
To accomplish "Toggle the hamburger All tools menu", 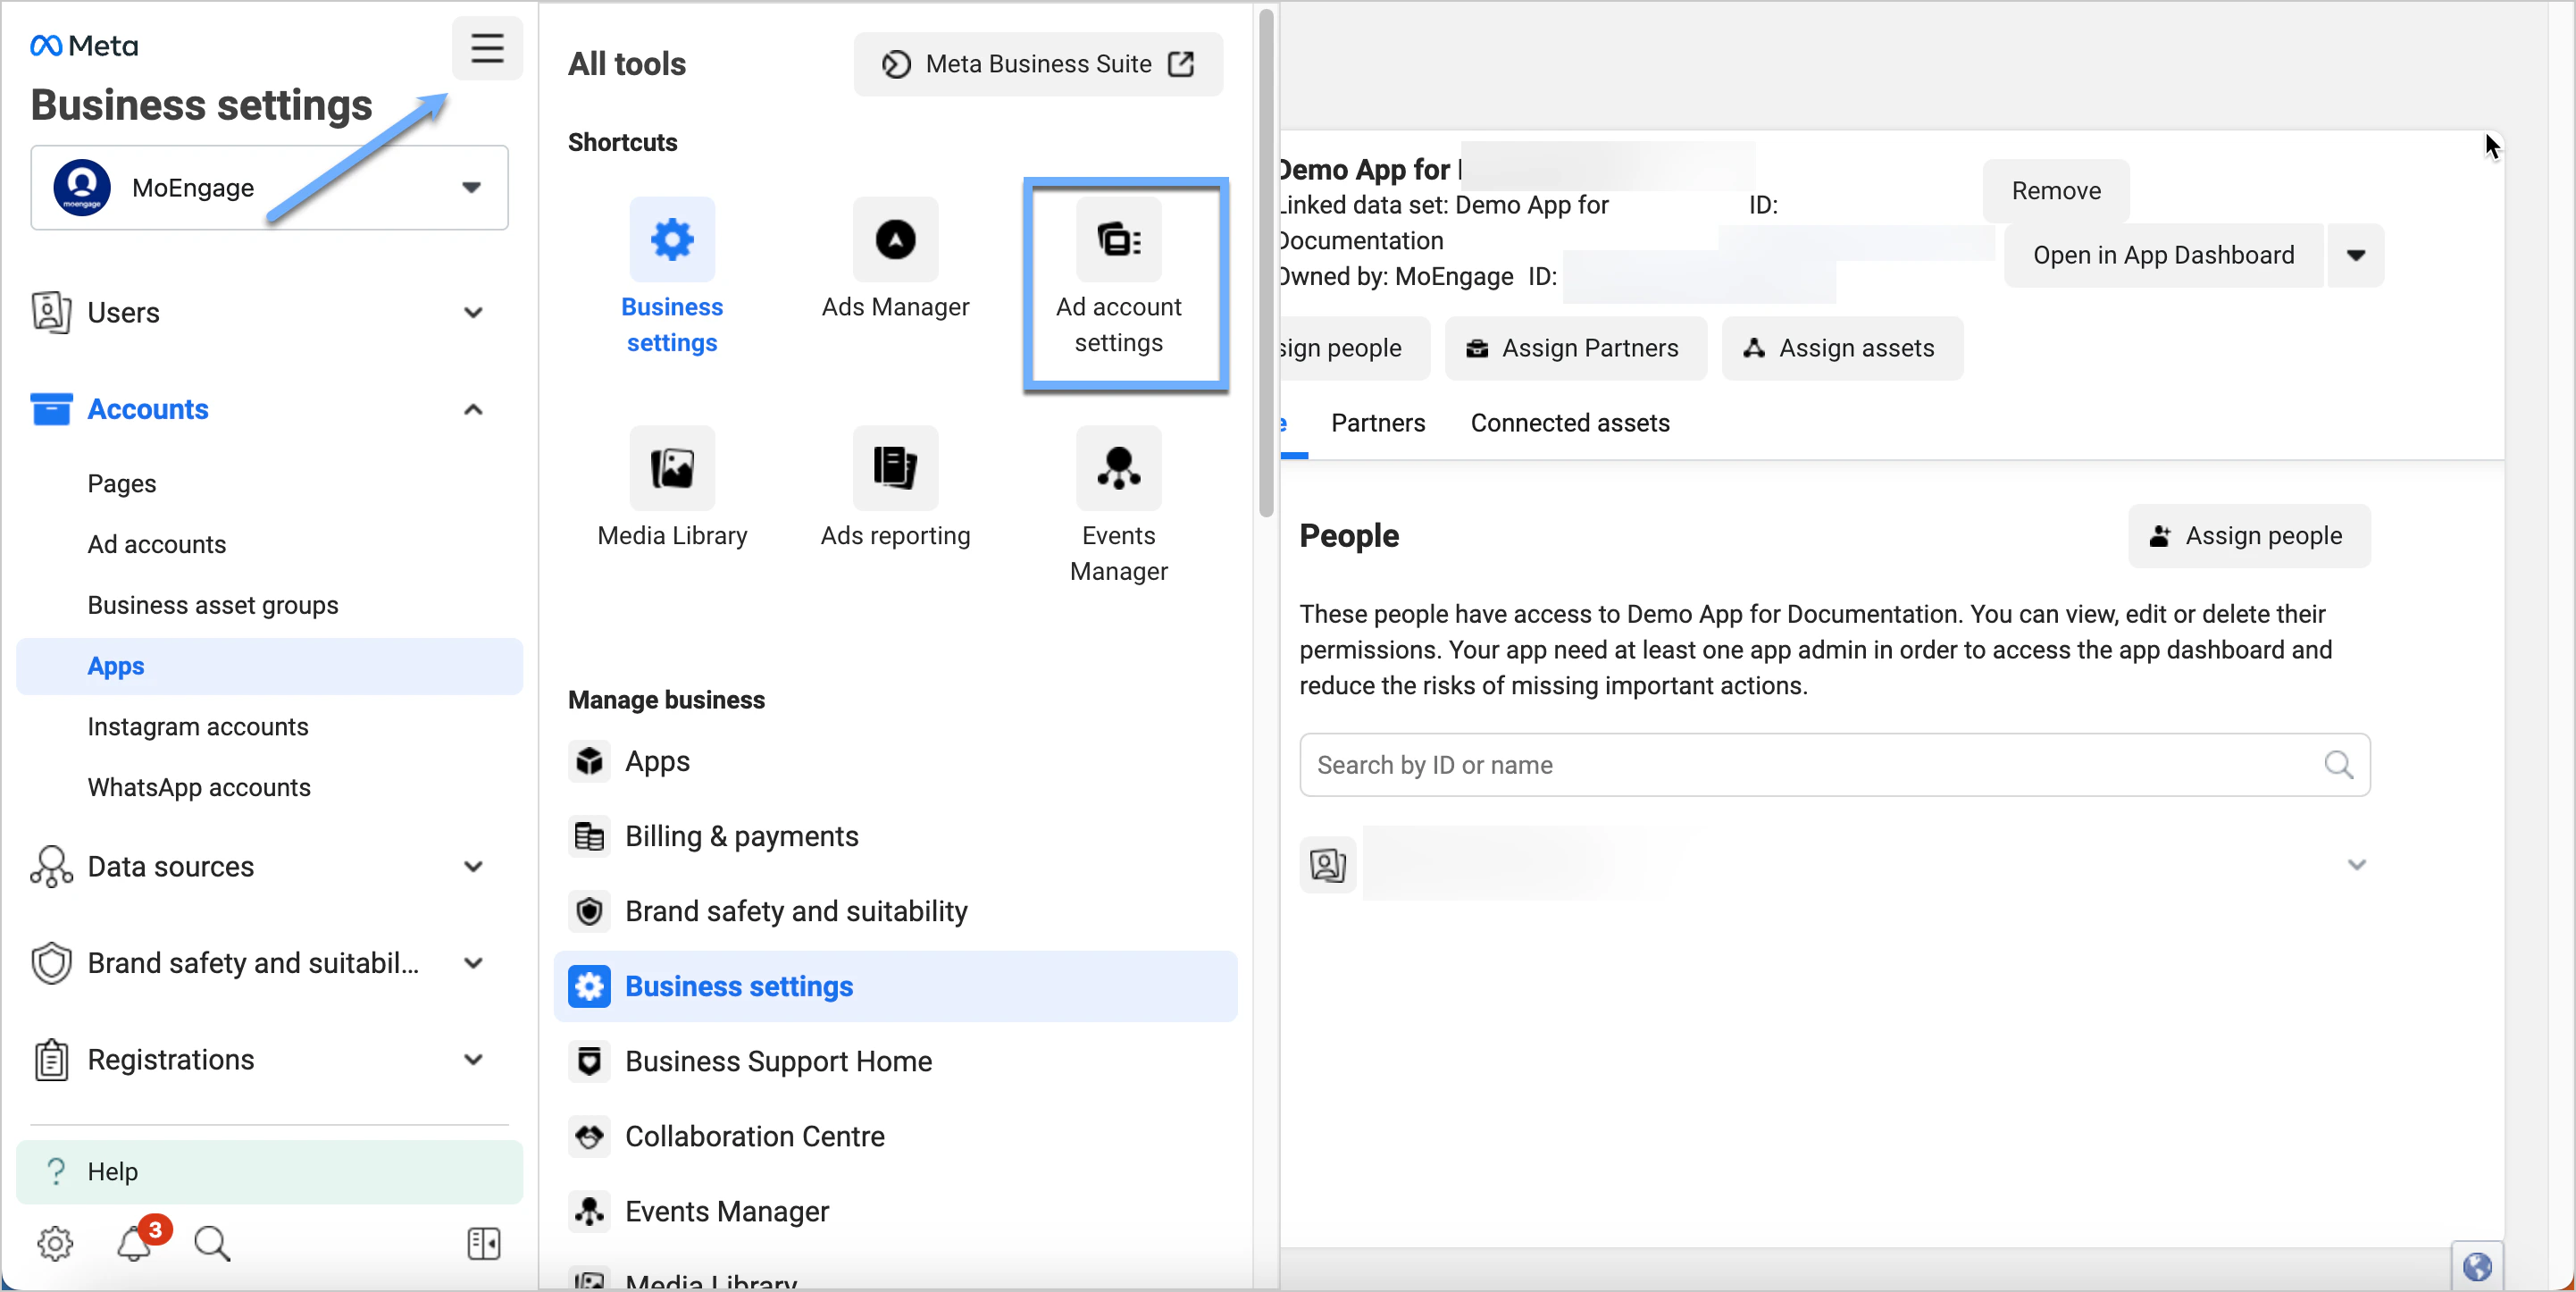I will pos(487,48).
